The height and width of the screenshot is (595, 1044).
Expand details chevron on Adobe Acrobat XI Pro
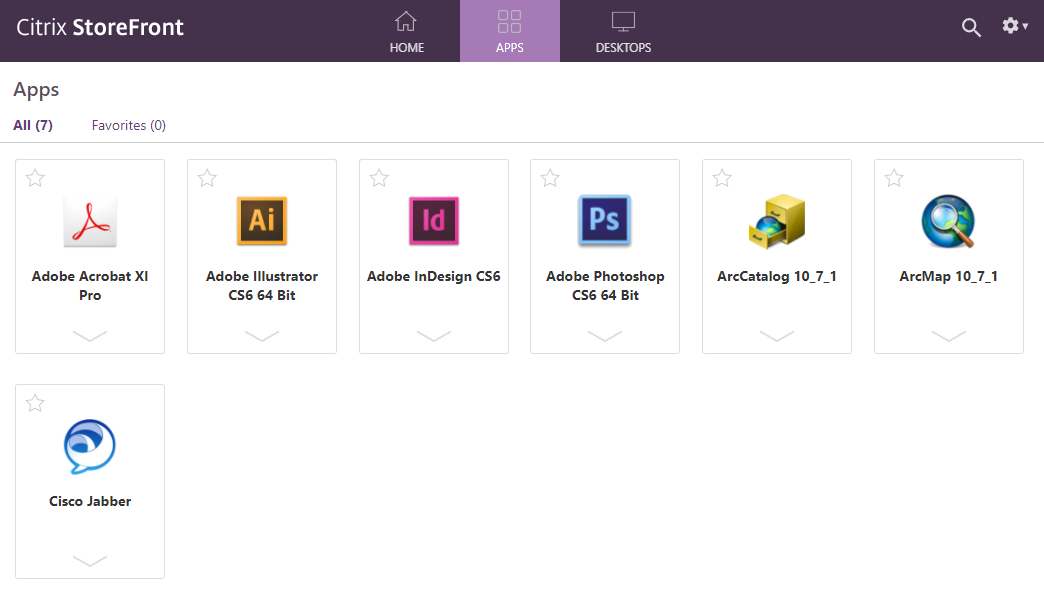(90, 335)
